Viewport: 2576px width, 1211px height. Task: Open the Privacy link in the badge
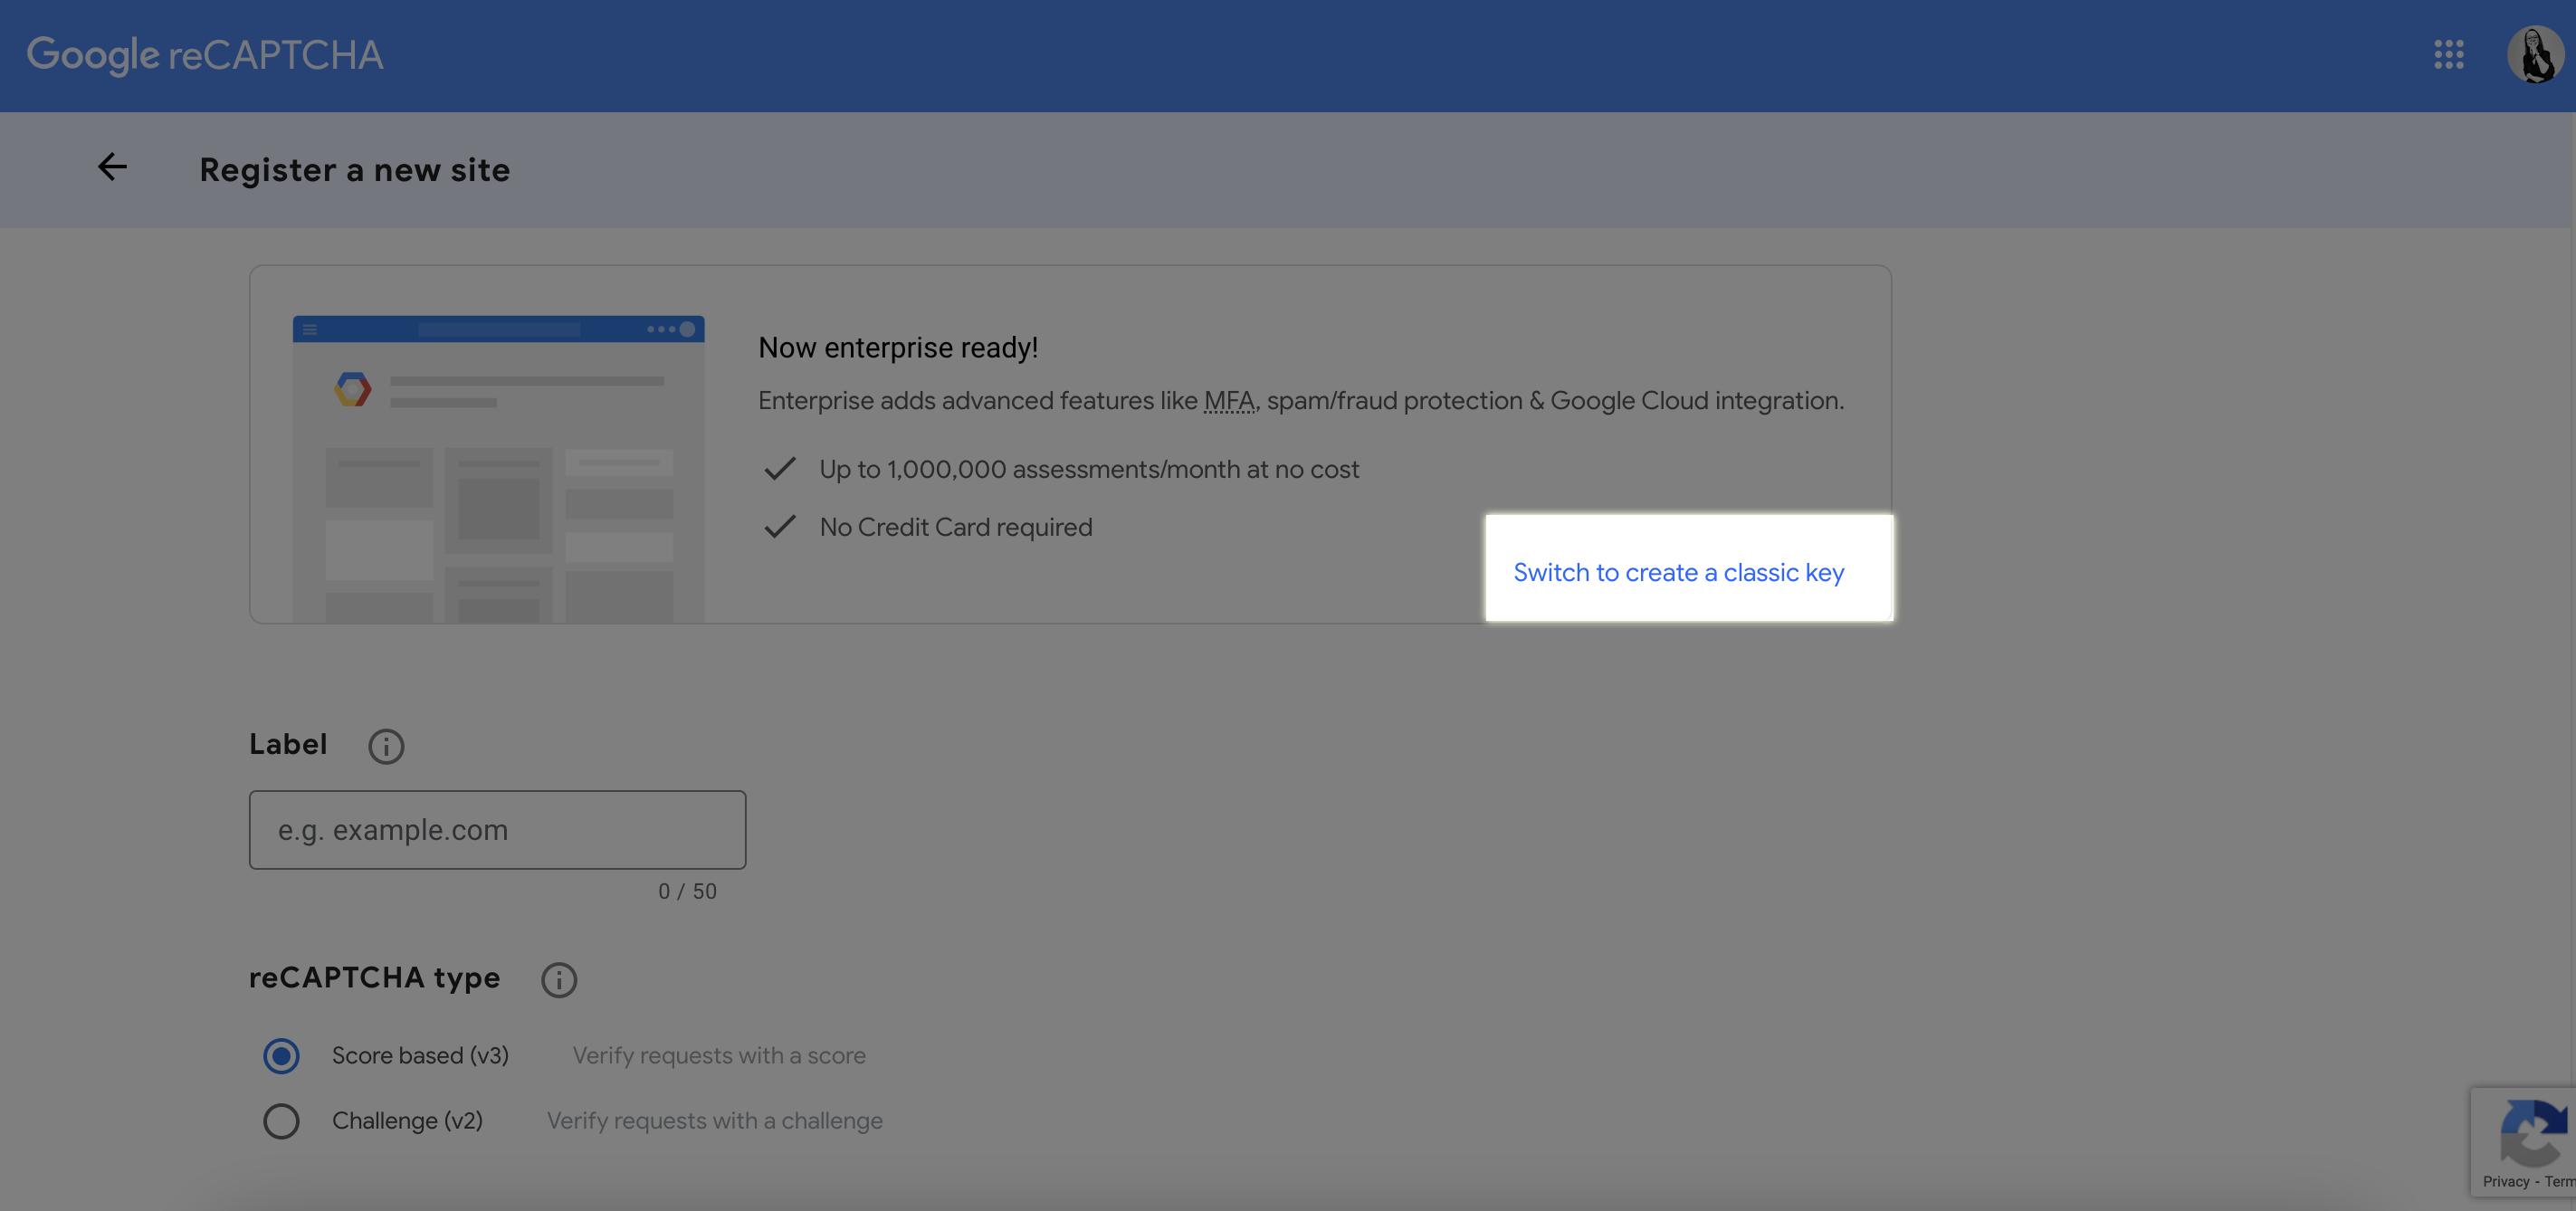click(2506, 1182)
